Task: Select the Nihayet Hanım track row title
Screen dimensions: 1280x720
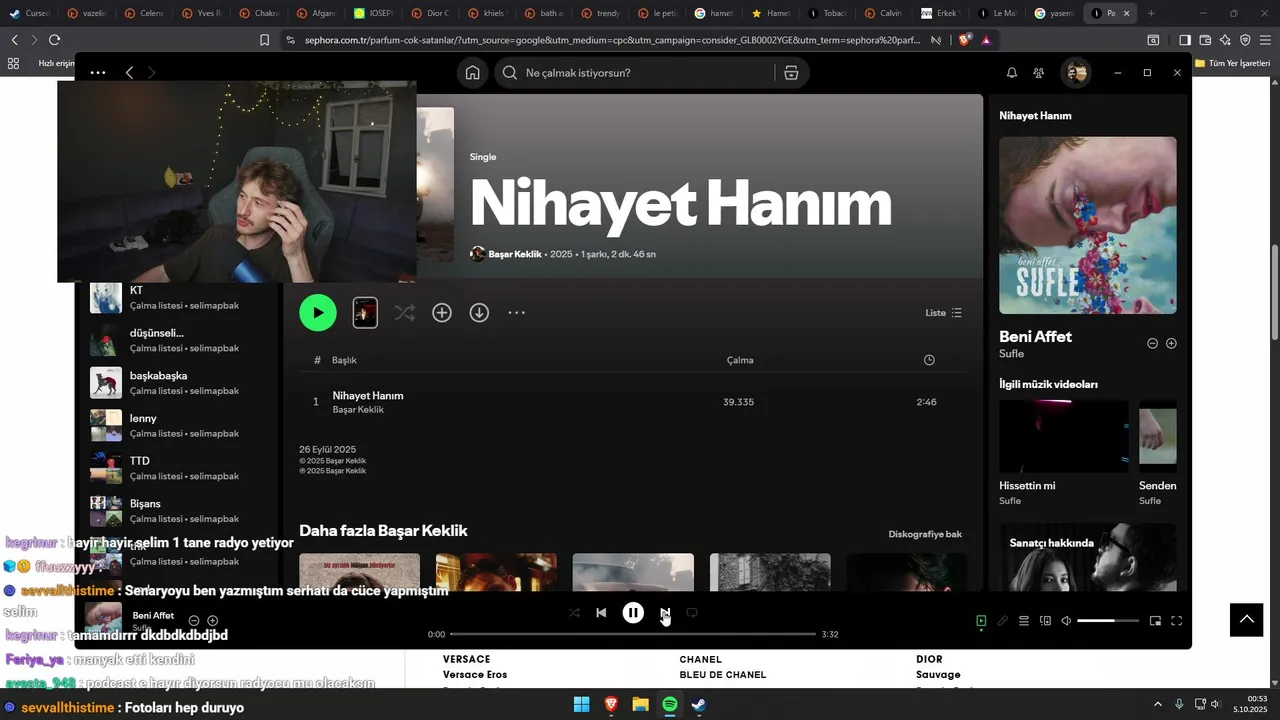Action: click(x=368, y=396)
